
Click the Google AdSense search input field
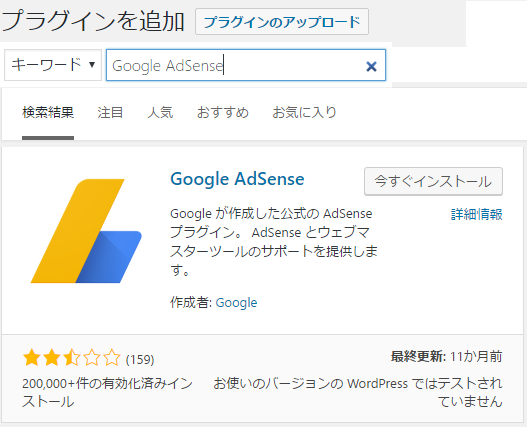(x=246, y=65)
